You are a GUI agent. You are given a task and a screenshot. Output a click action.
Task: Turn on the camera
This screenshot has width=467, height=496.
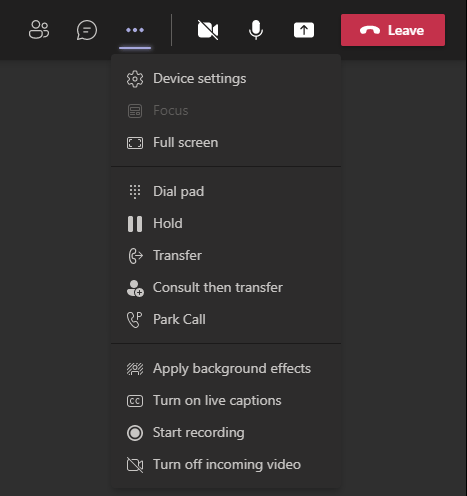point(208,30)
